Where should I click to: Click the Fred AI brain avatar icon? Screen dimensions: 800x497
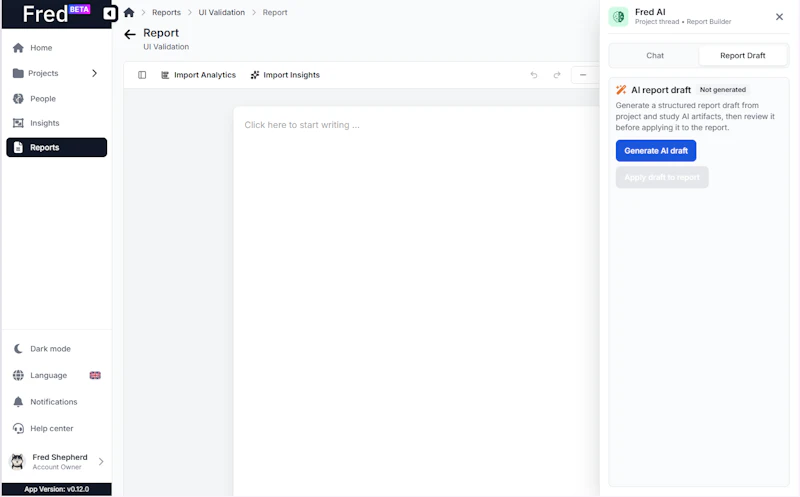click(x=618, y=16)
